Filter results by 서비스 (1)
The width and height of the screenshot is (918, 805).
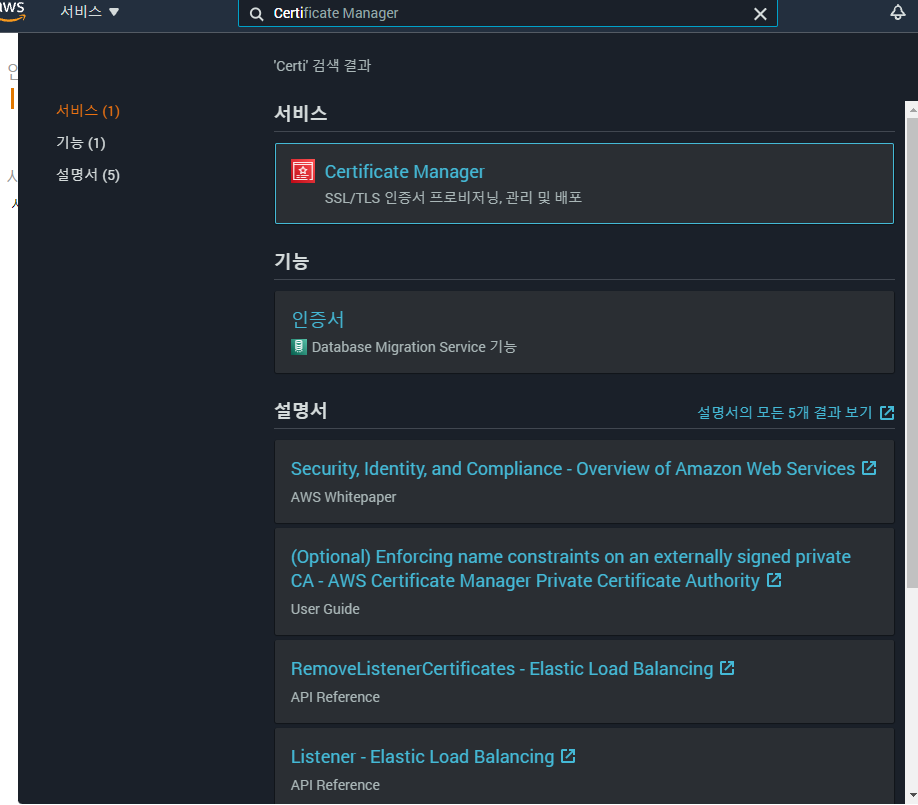[88, 110]
